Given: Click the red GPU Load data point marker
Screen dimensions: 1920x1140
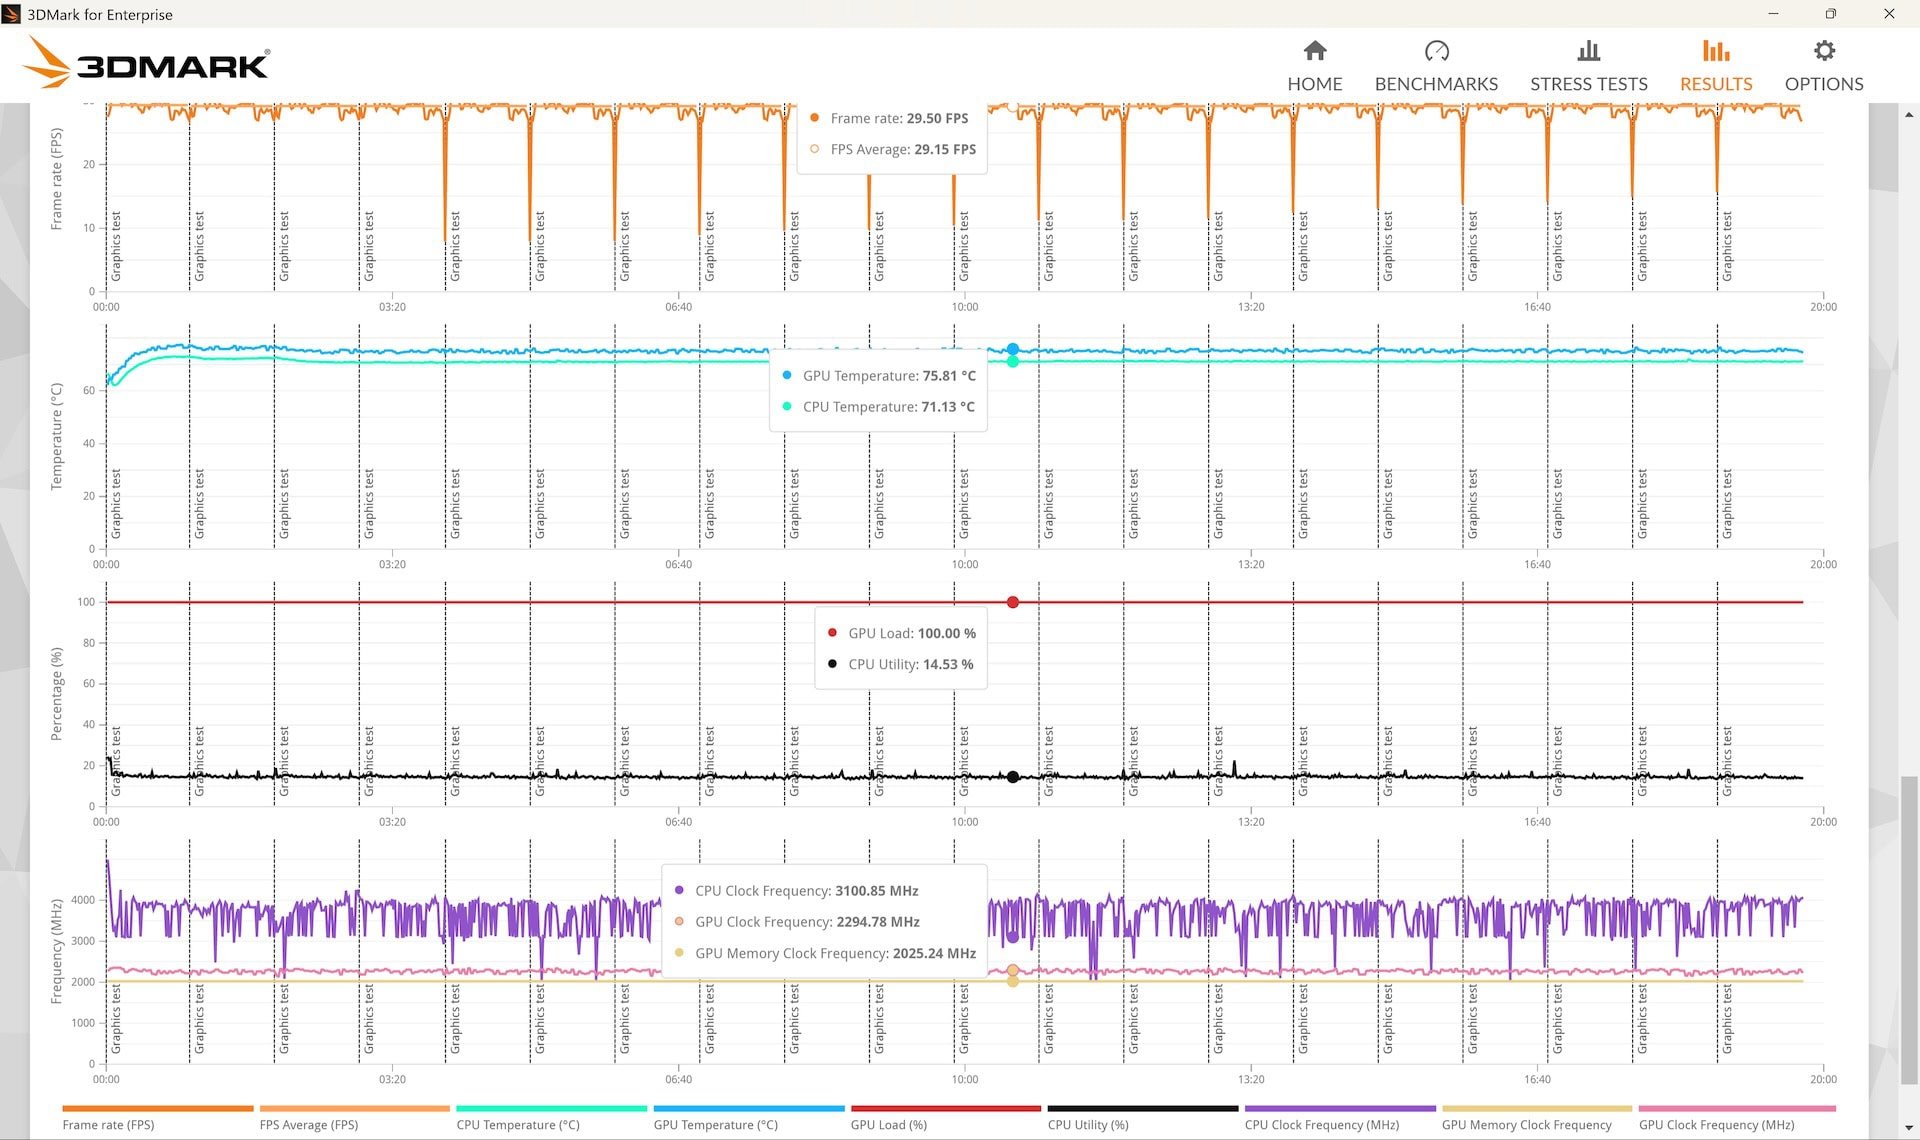Looking at the screenshot, I should coord(1013,602).
